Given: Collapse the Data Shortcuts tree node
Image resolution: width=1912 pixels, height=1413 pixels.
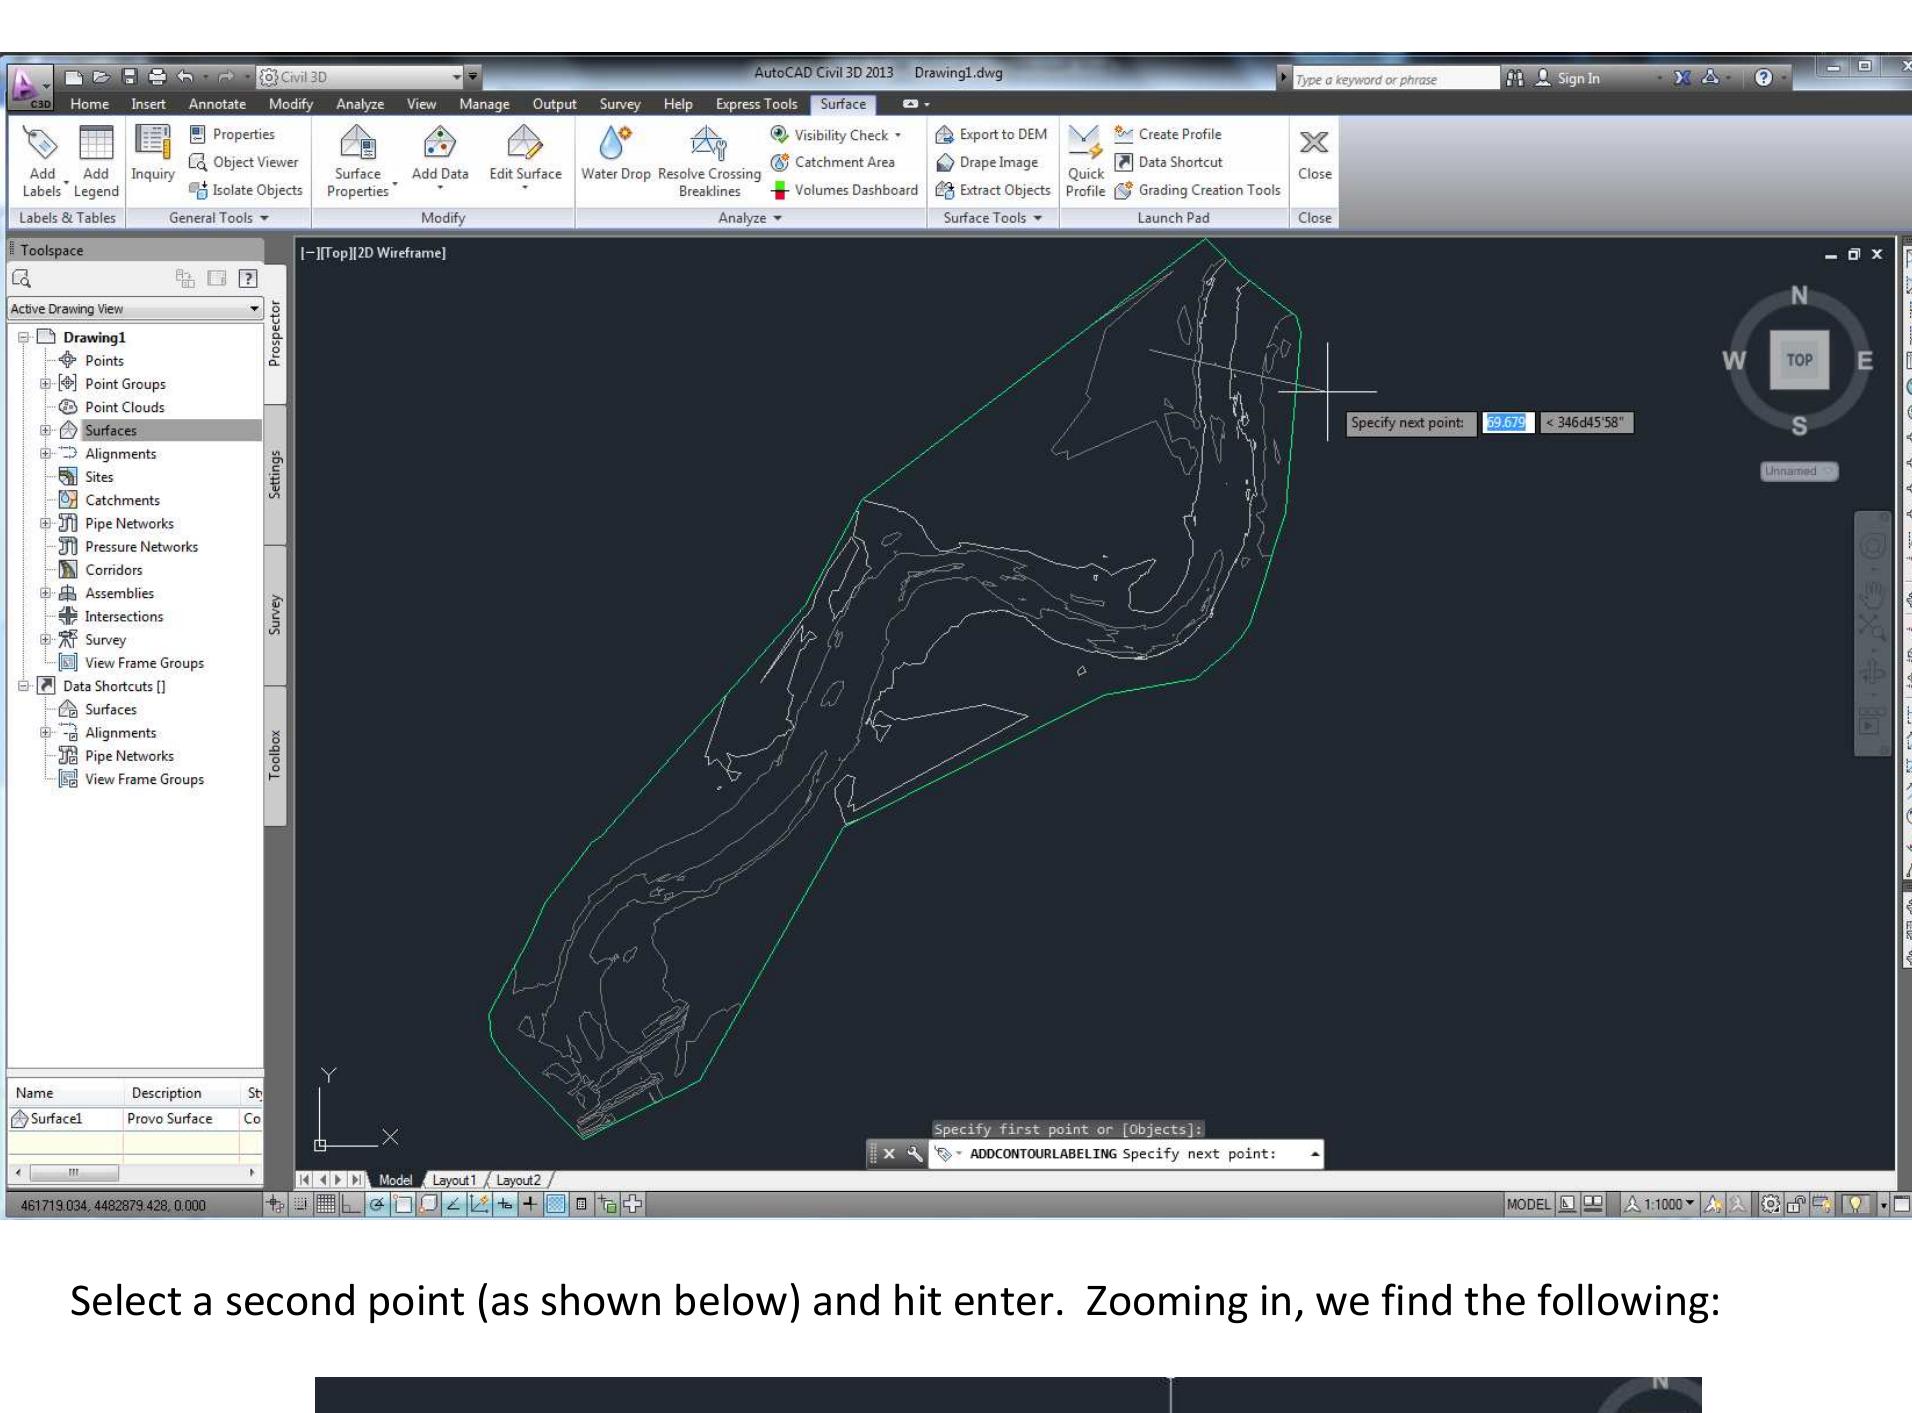Looking at the screenshot, I should click(23, 686).
